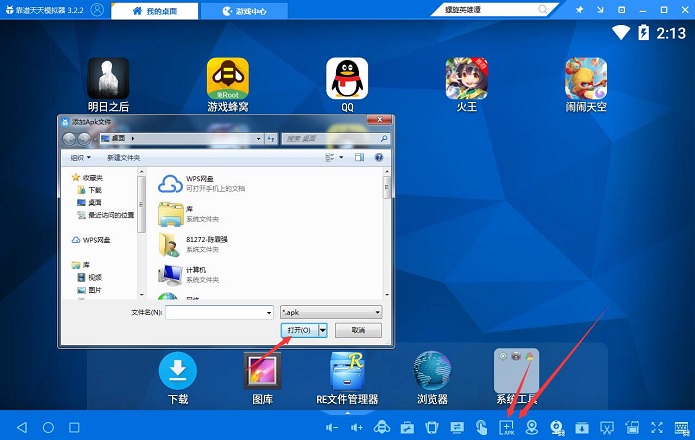695x440 pixels.
Task: Toggle the preview pane icon
Action: [359, 157]
